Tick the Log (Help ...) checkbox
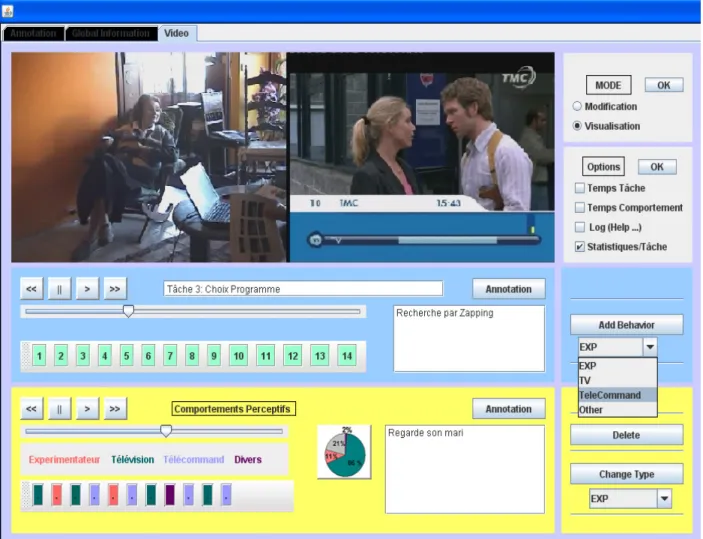 click(580, 227)
